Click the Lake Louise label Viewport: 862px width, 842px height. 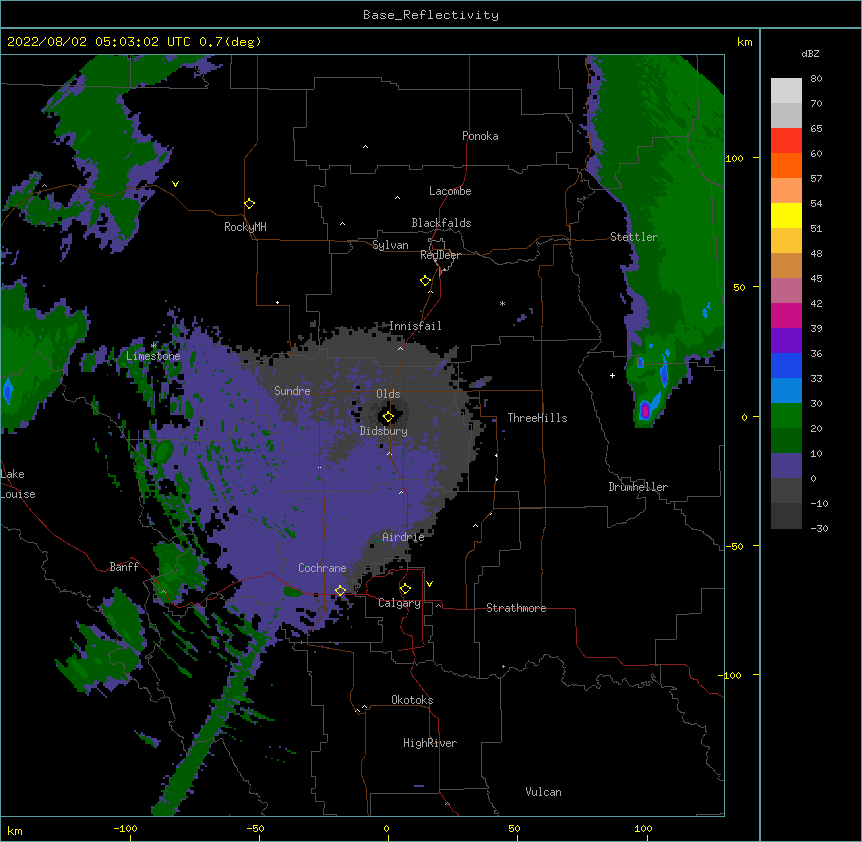pos(18,484)
